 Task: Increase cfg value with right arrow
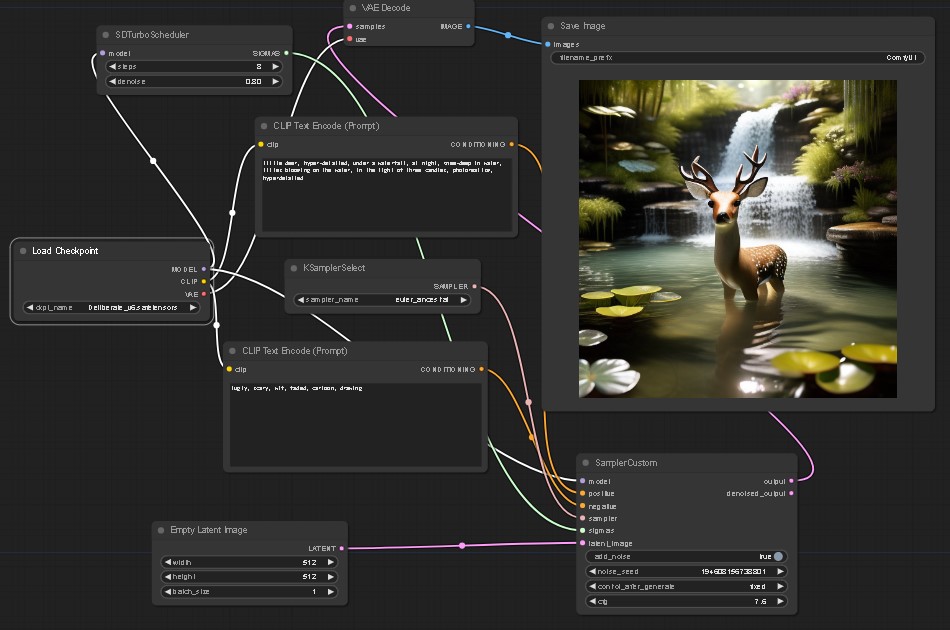tap(779, 603)
